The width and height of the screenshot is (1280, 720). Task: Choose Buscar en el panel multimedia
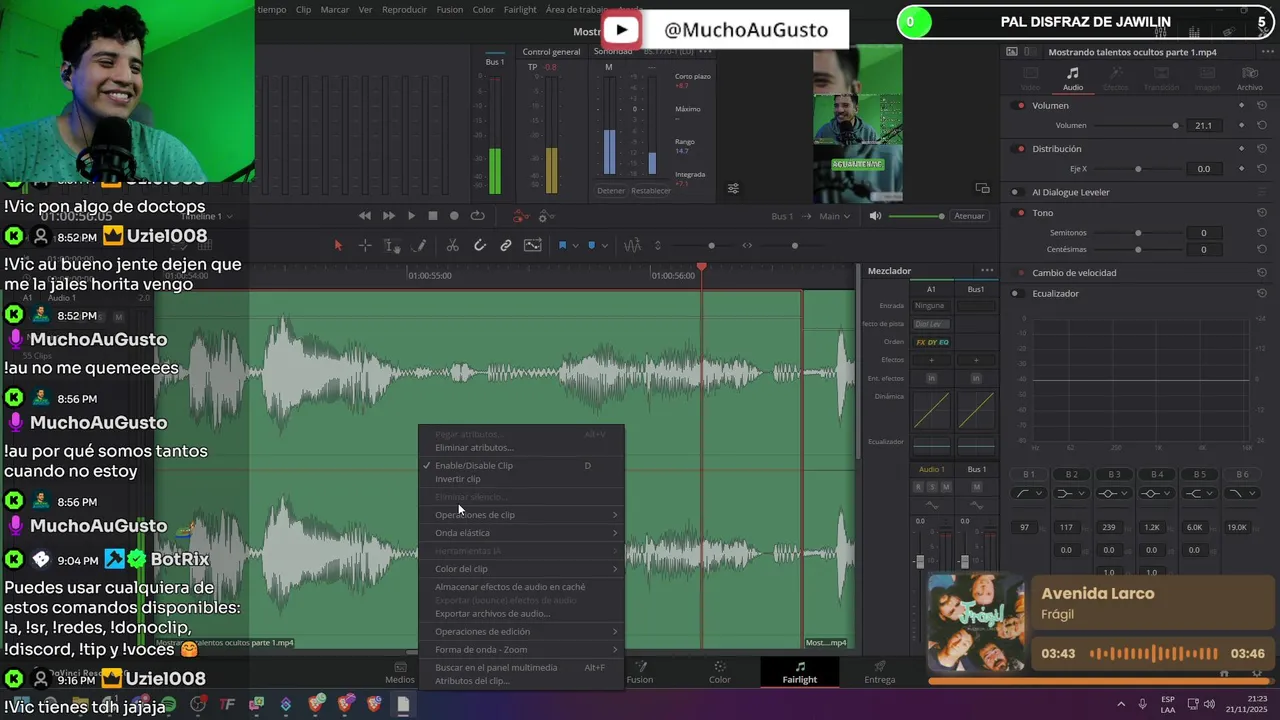(521, 667)
